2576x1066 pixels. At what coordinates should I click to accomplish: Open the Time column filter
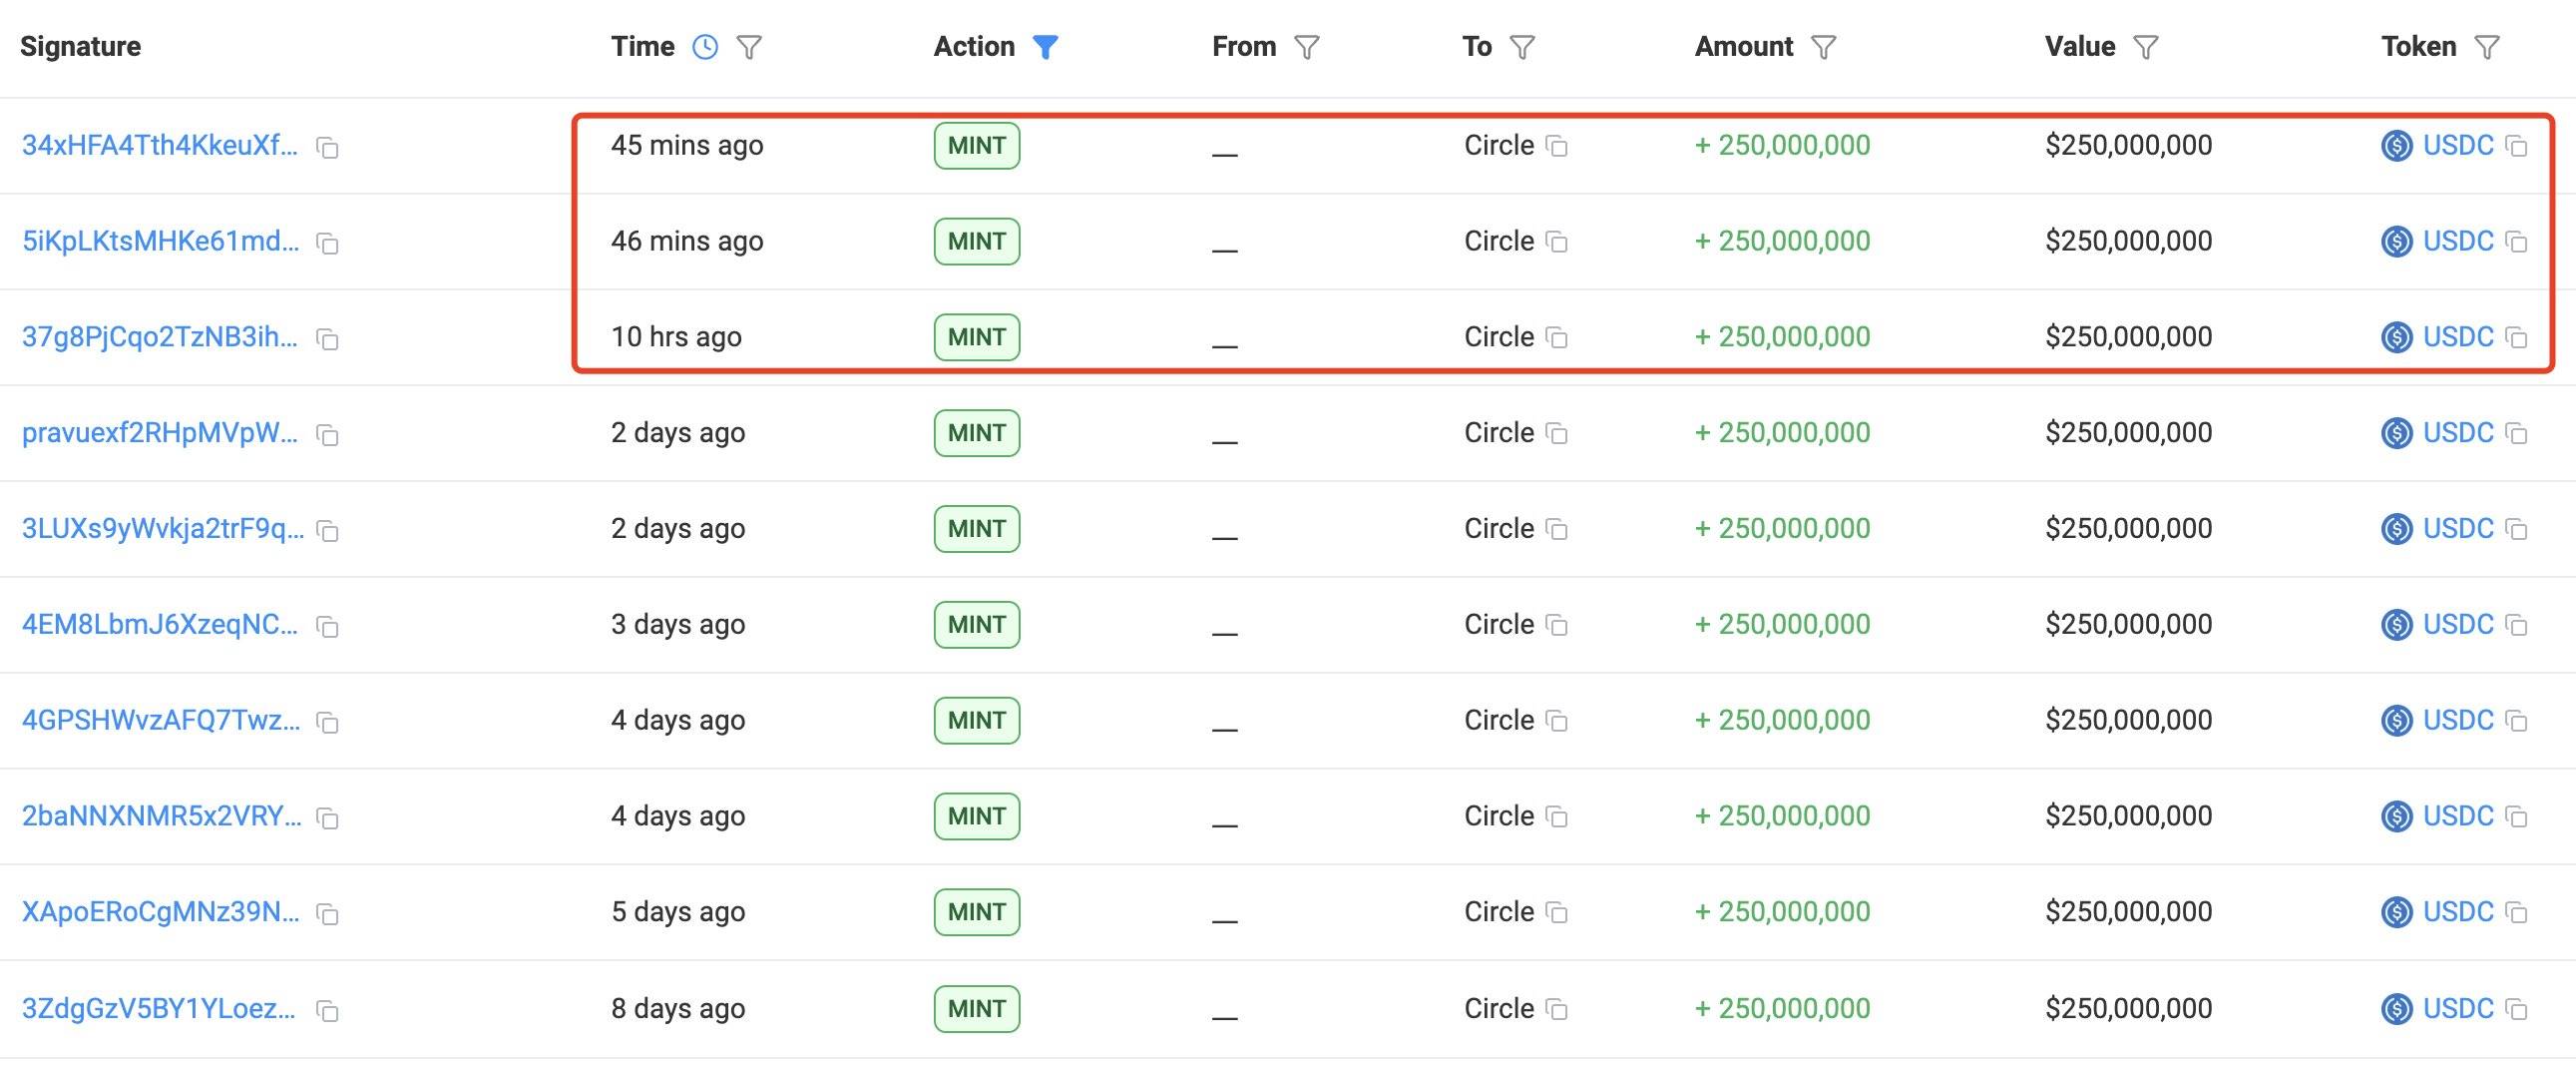tap(749, 47)
